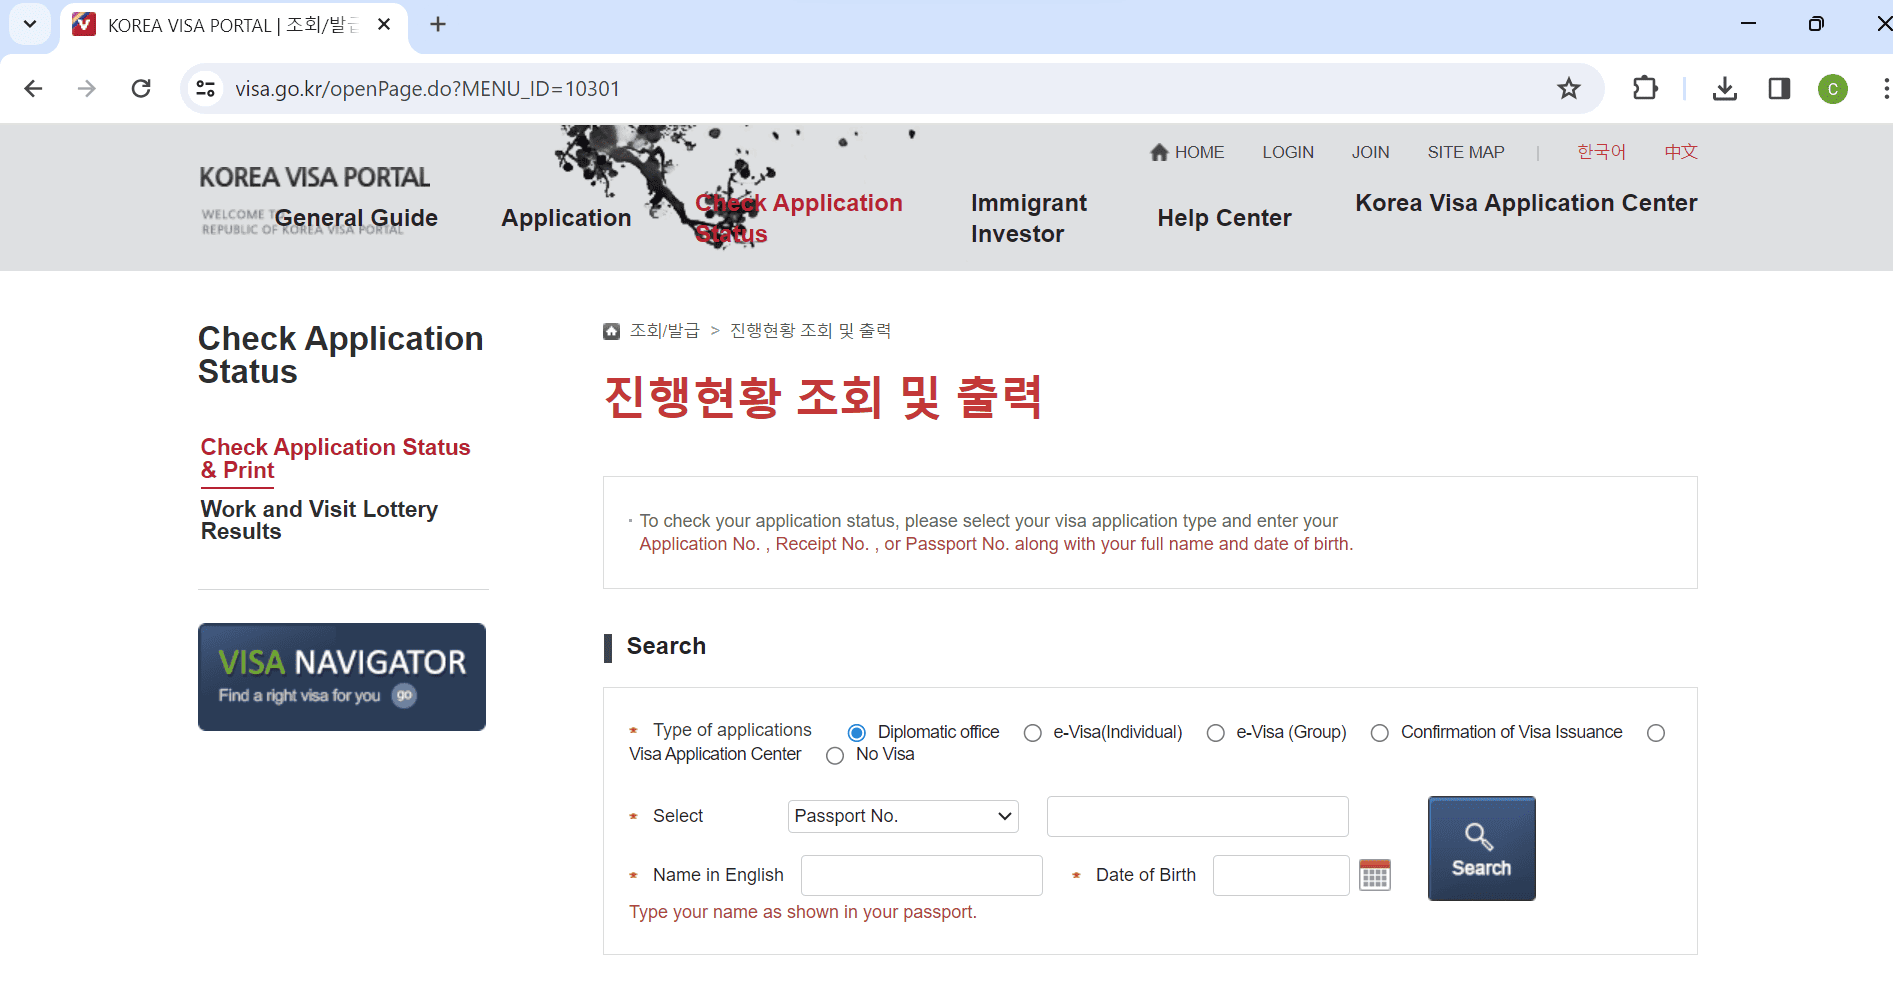
Task: Click the Name in English input field
Action: pyautogui.click(x=921, y=875)
